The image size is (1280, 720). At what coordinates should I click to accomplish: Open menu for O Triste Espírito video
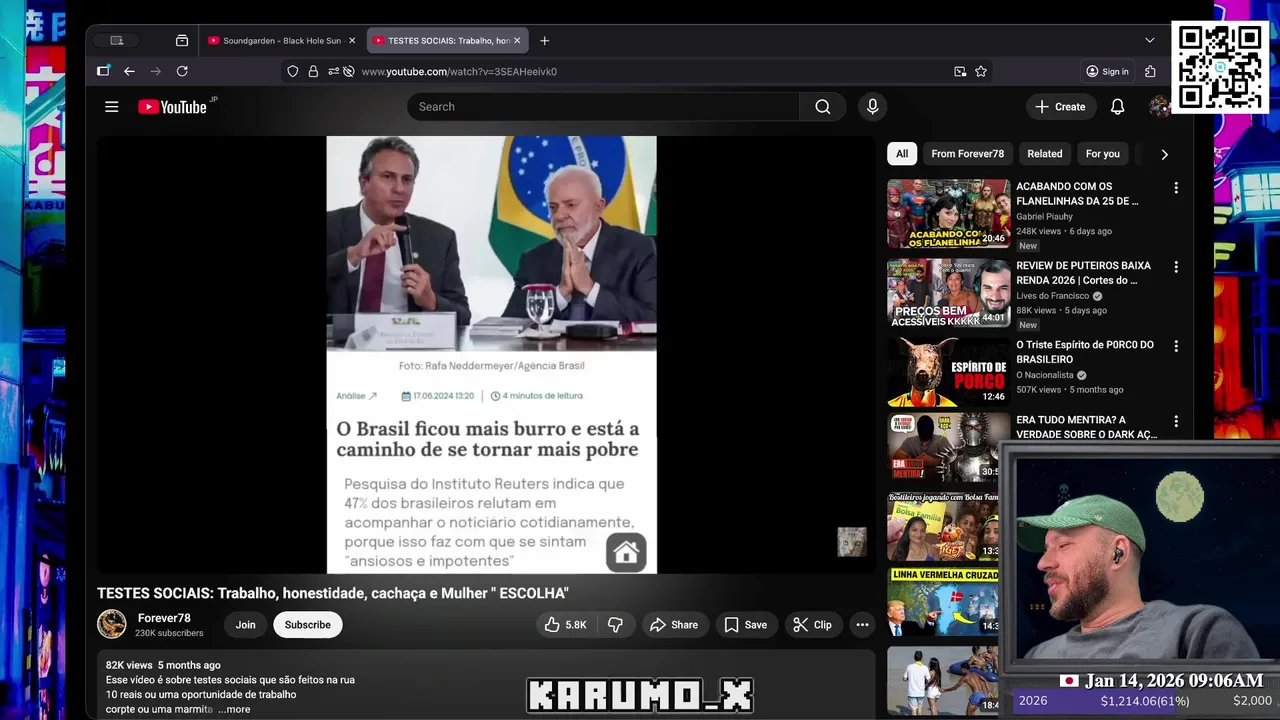(x=1176, y=346)
